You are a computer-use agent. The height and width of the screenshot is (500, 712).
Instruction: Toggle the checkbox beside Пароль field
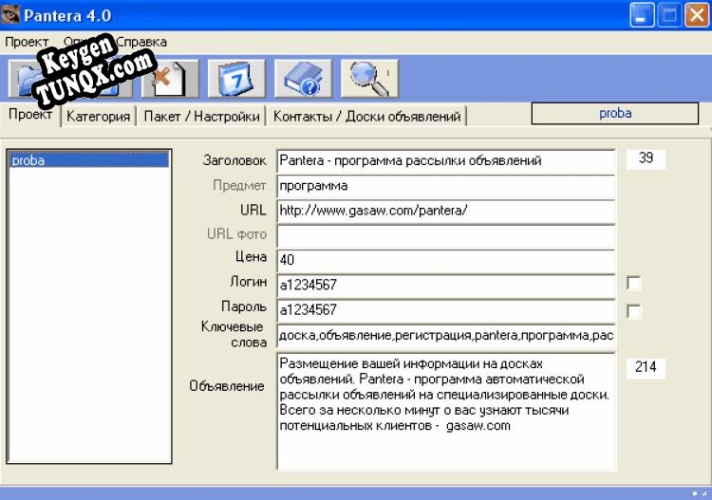(633, 311)
